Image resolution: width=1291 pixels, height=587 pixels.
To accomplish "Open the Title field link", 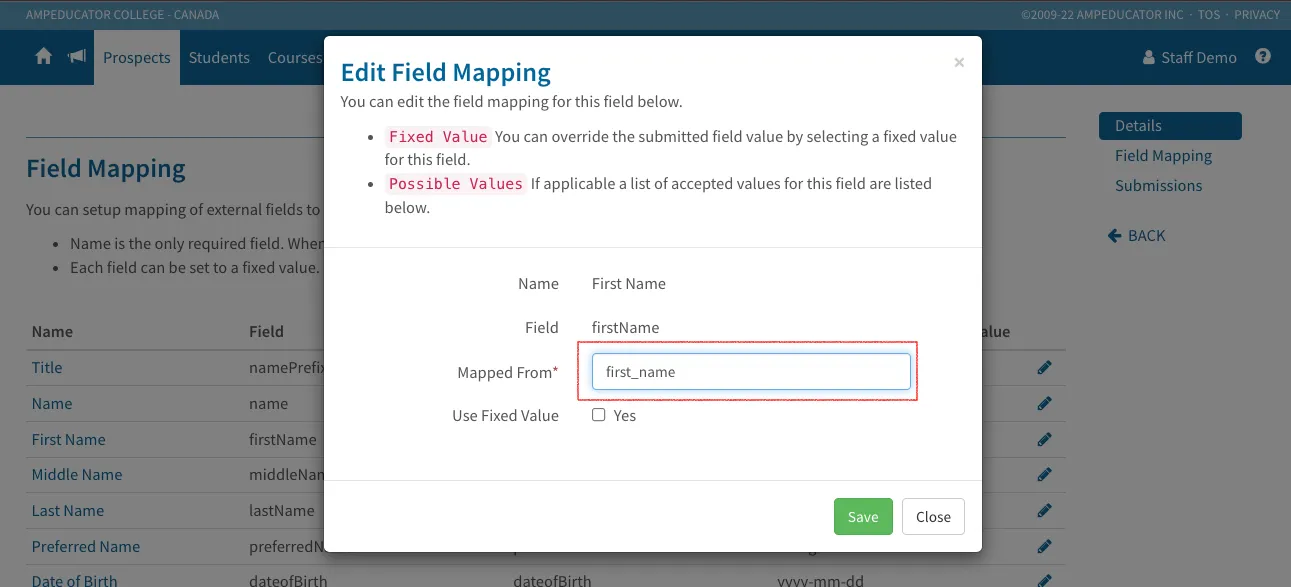I will tap(47, 368).
